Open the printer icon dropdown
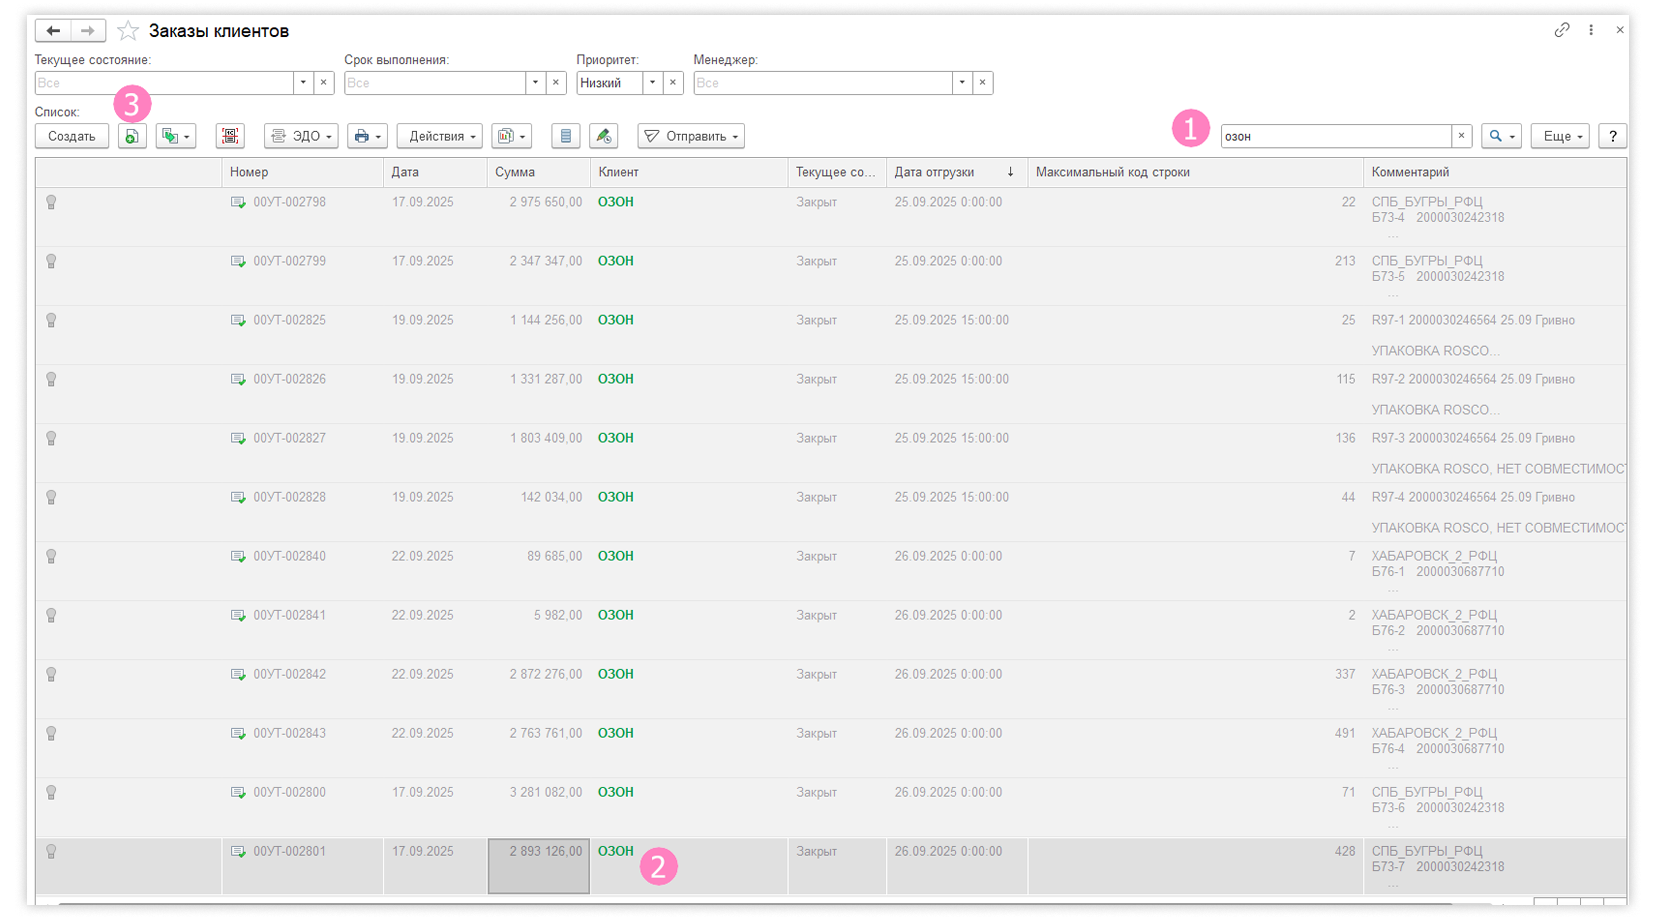1656x920 pixels. click(367, 137)
